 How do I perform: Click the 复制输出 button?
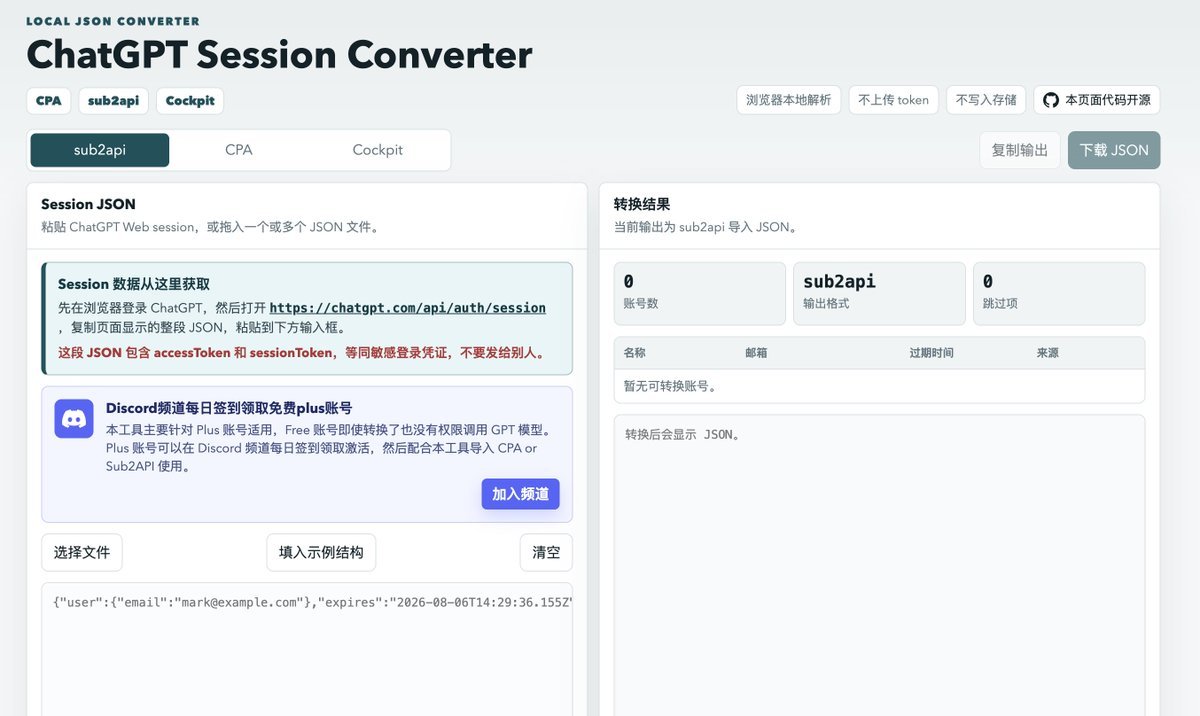1020,150
